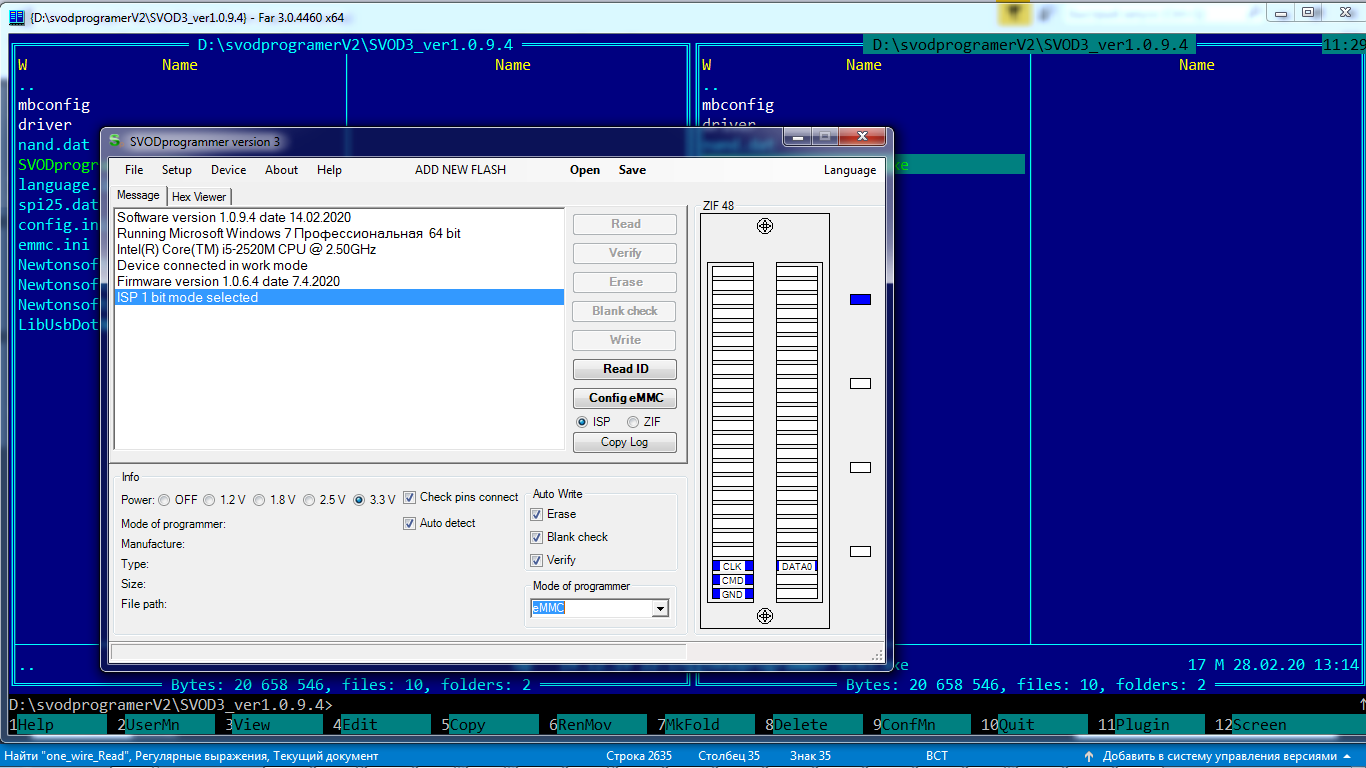
Task: Click 3 View in Far key bar
Action: [274, 725]
